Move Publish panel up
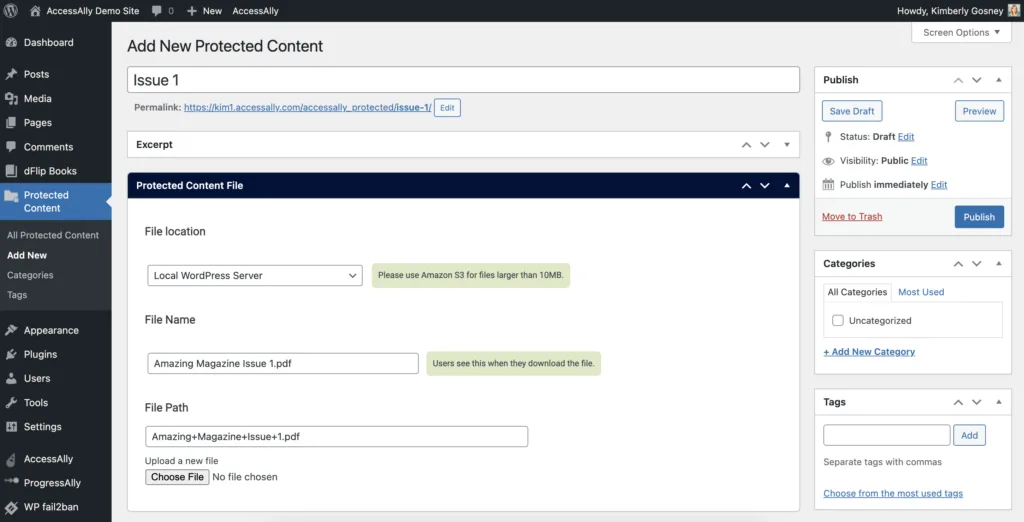 click(958, 80)
